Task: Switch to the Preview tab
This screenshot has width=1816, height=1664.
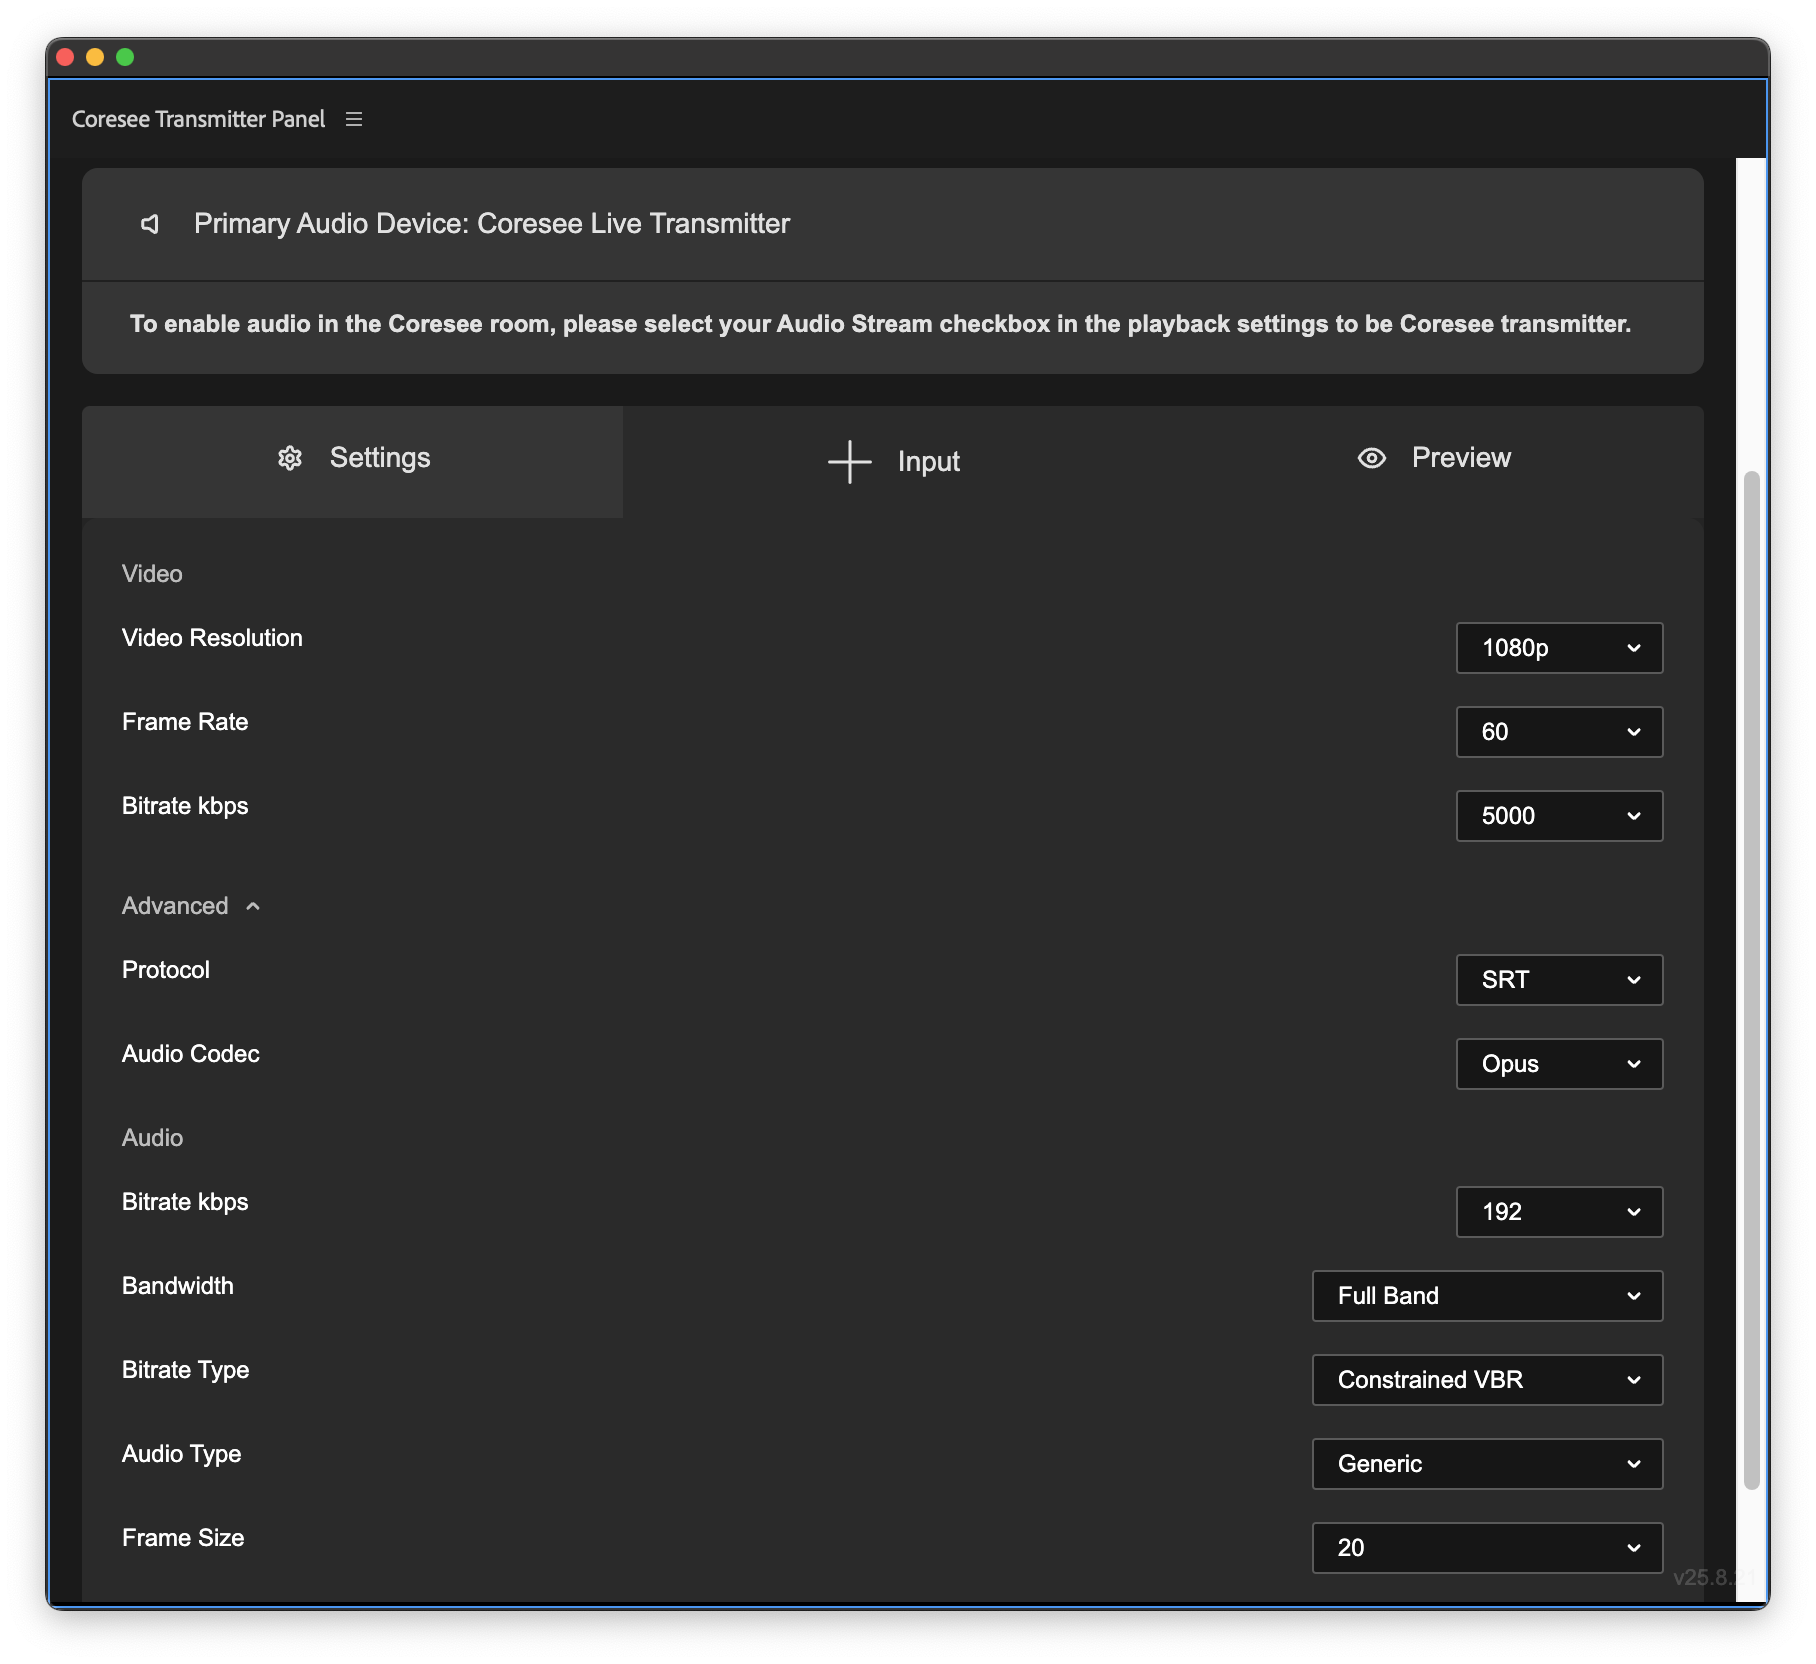Action: click(1434, 461)
